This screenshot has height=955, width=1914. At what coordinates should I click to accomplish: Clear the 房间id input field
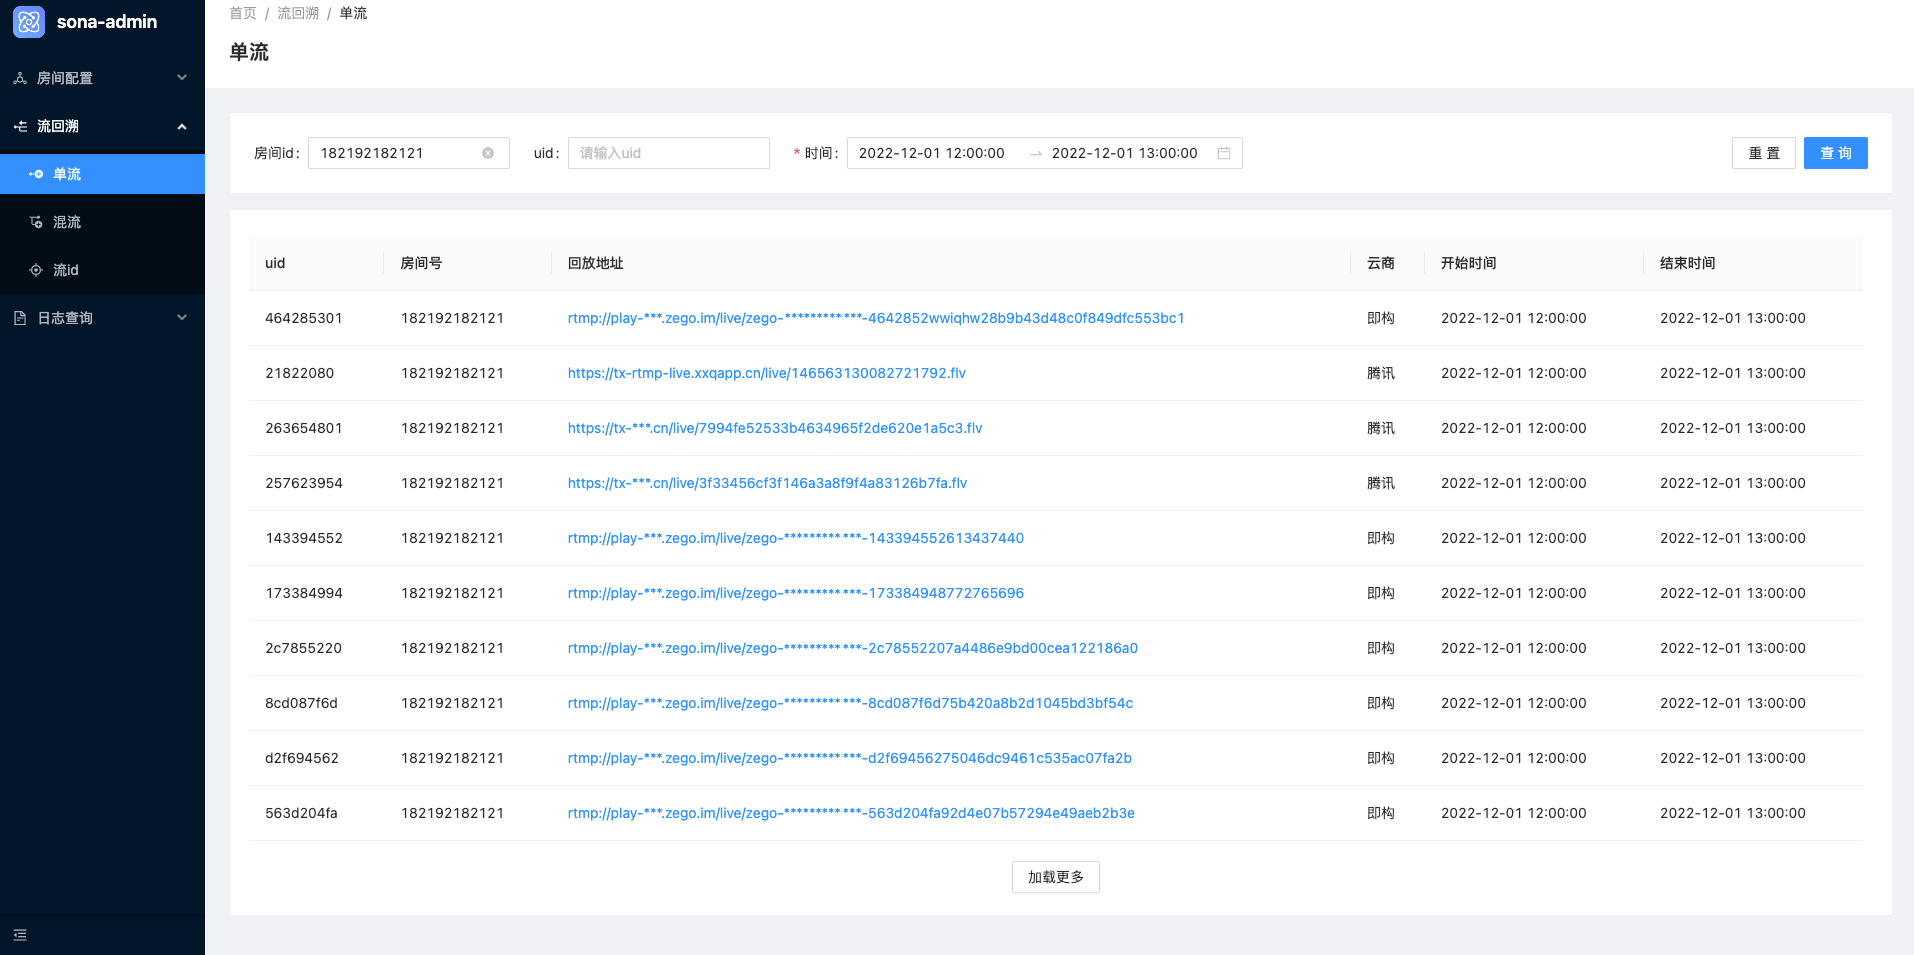(488, 153)
